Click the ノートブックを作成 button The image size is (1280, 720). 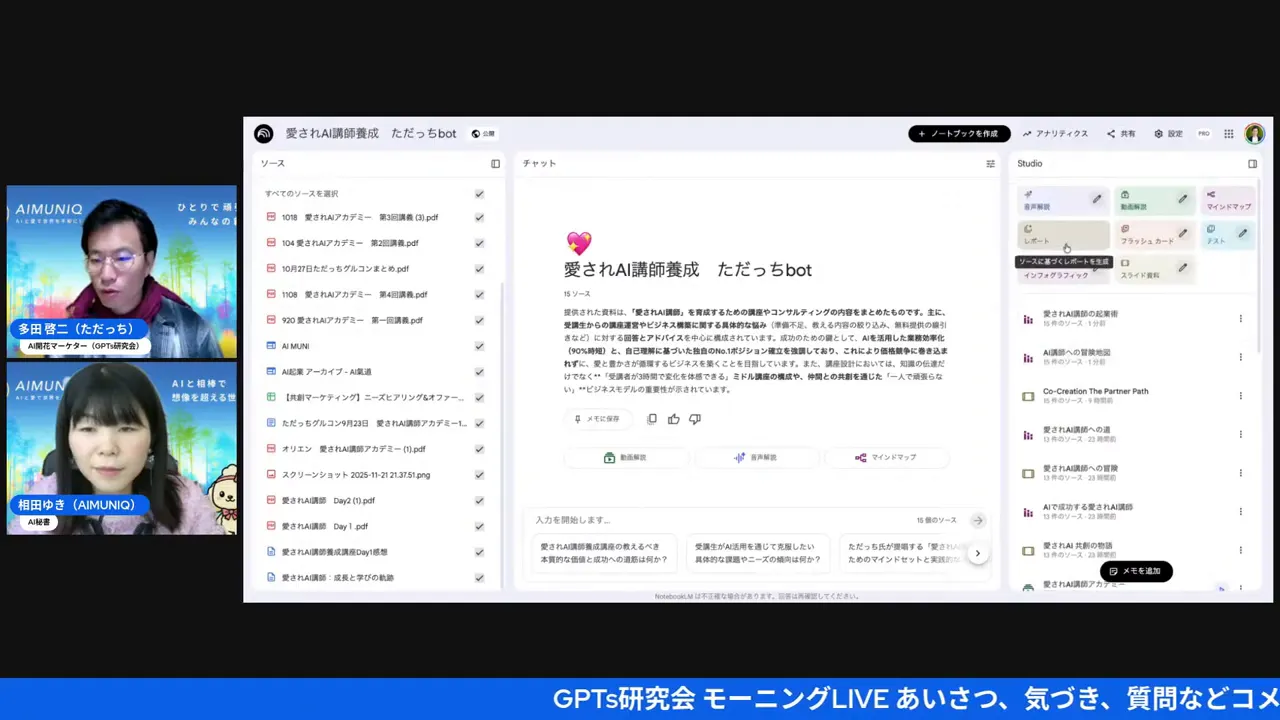(959, 133)
